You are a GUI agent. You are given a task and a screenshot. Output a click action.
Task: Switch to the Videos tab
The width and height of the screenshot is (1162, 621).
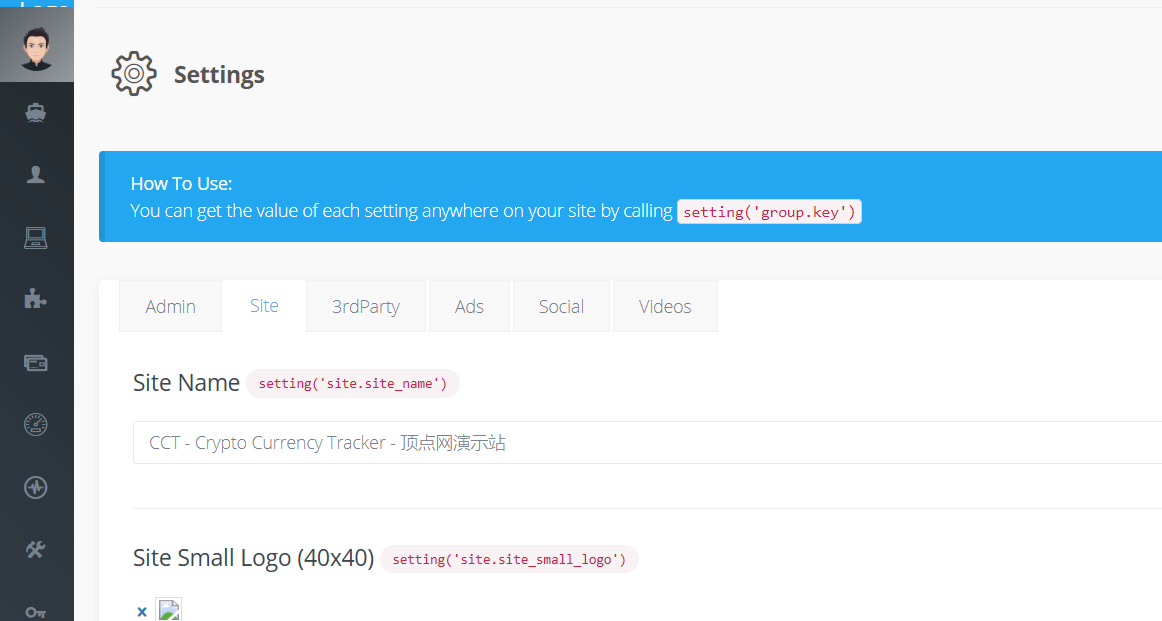pos(665,306)
